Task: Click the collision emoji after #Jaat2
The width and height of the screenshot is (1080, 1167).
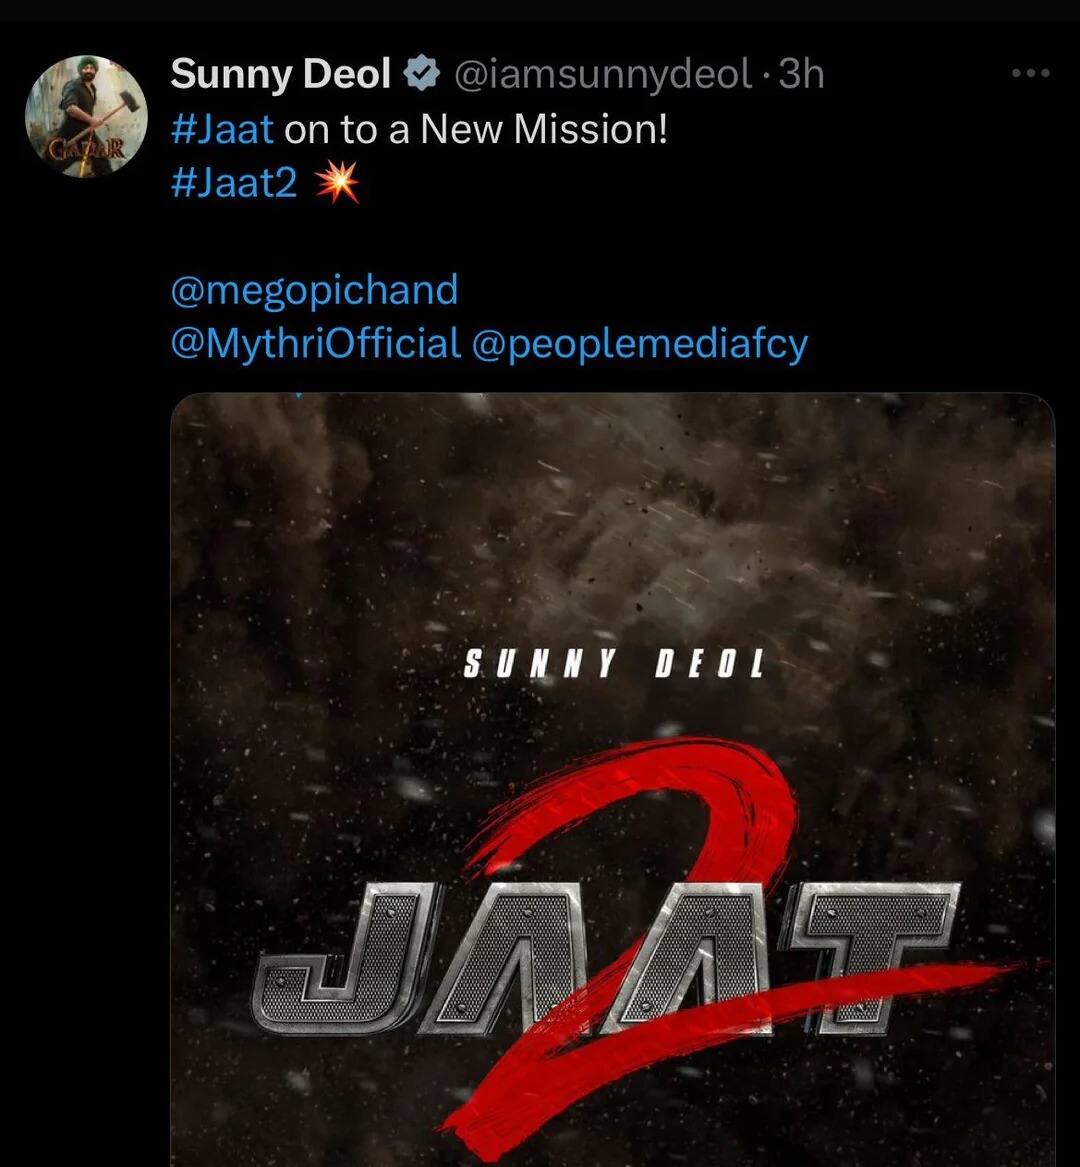Action: [336, 186]
